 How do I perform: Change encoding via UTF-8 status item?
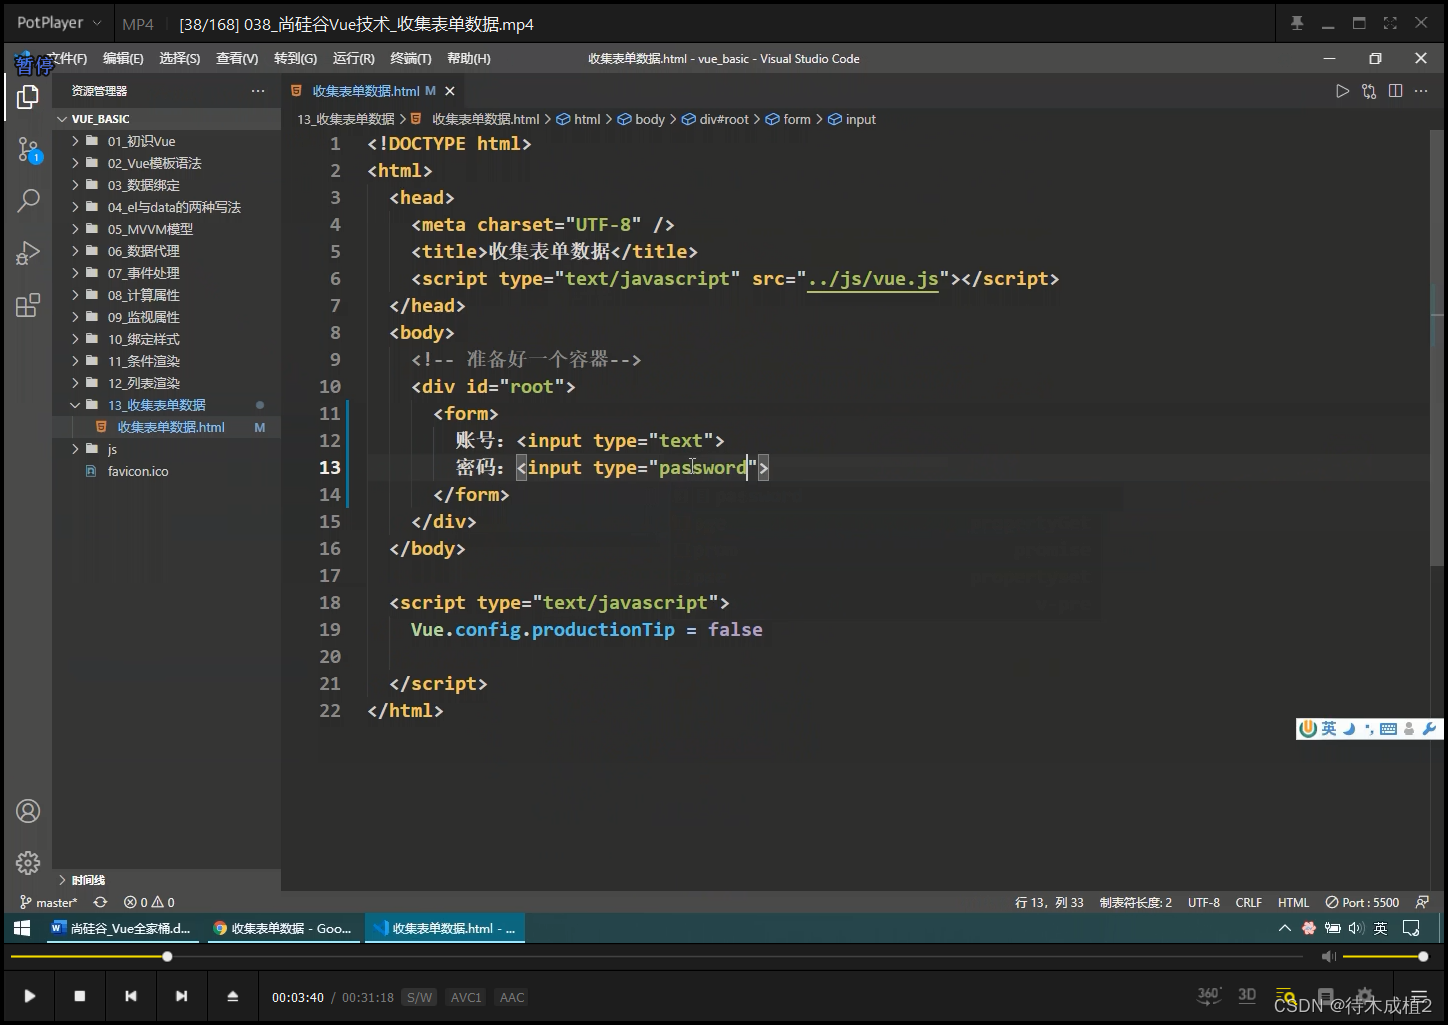click(1204, 902)
